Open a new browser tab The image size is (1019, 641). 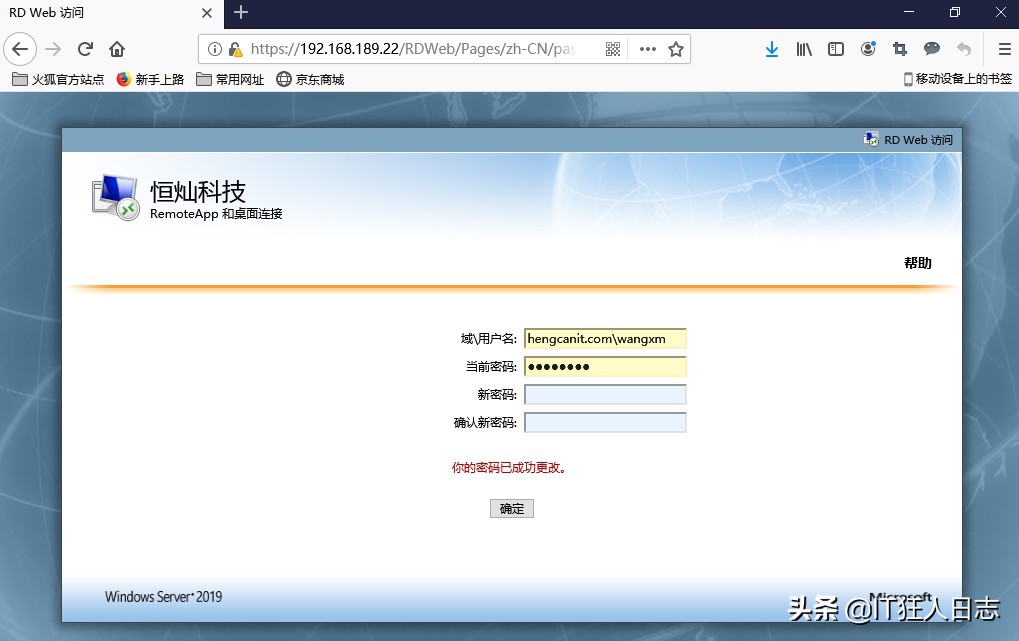coord(240,14)
